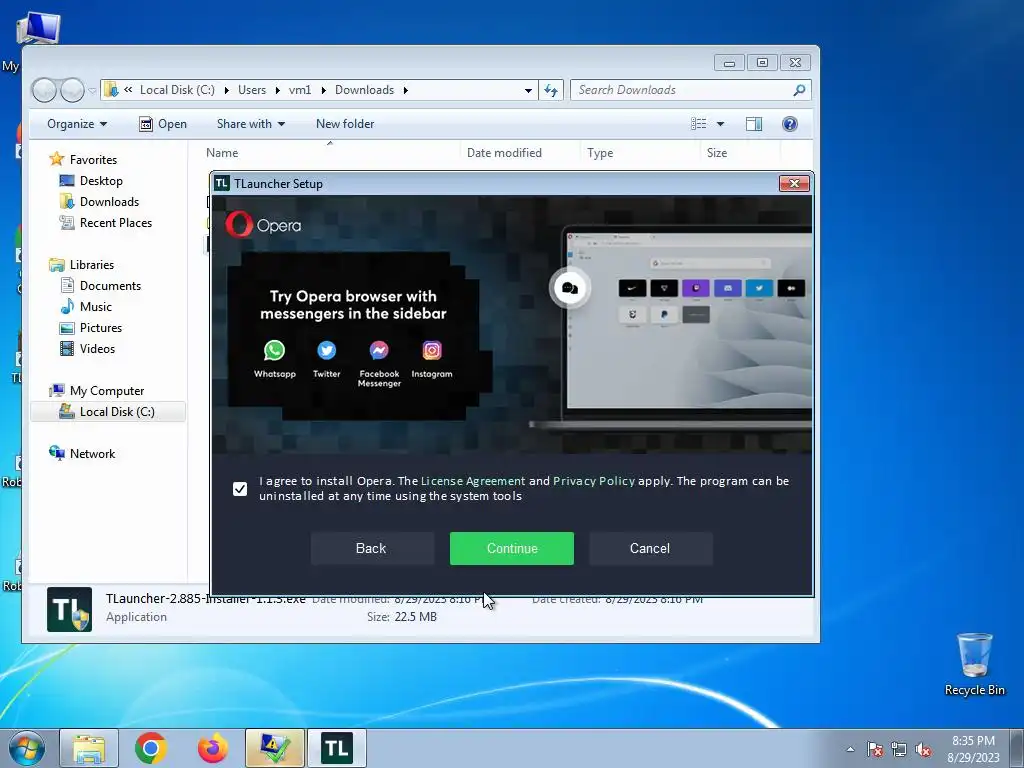
Task: Open the view options dropdown arrow
Action: (x=720, y=124)
